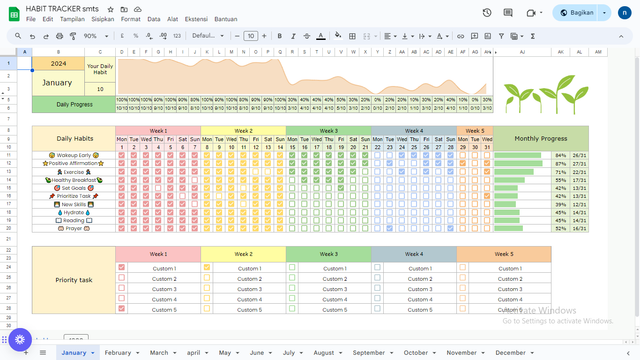640x360 pixels.
Task: Open borders options
Action: pos(352,36)
